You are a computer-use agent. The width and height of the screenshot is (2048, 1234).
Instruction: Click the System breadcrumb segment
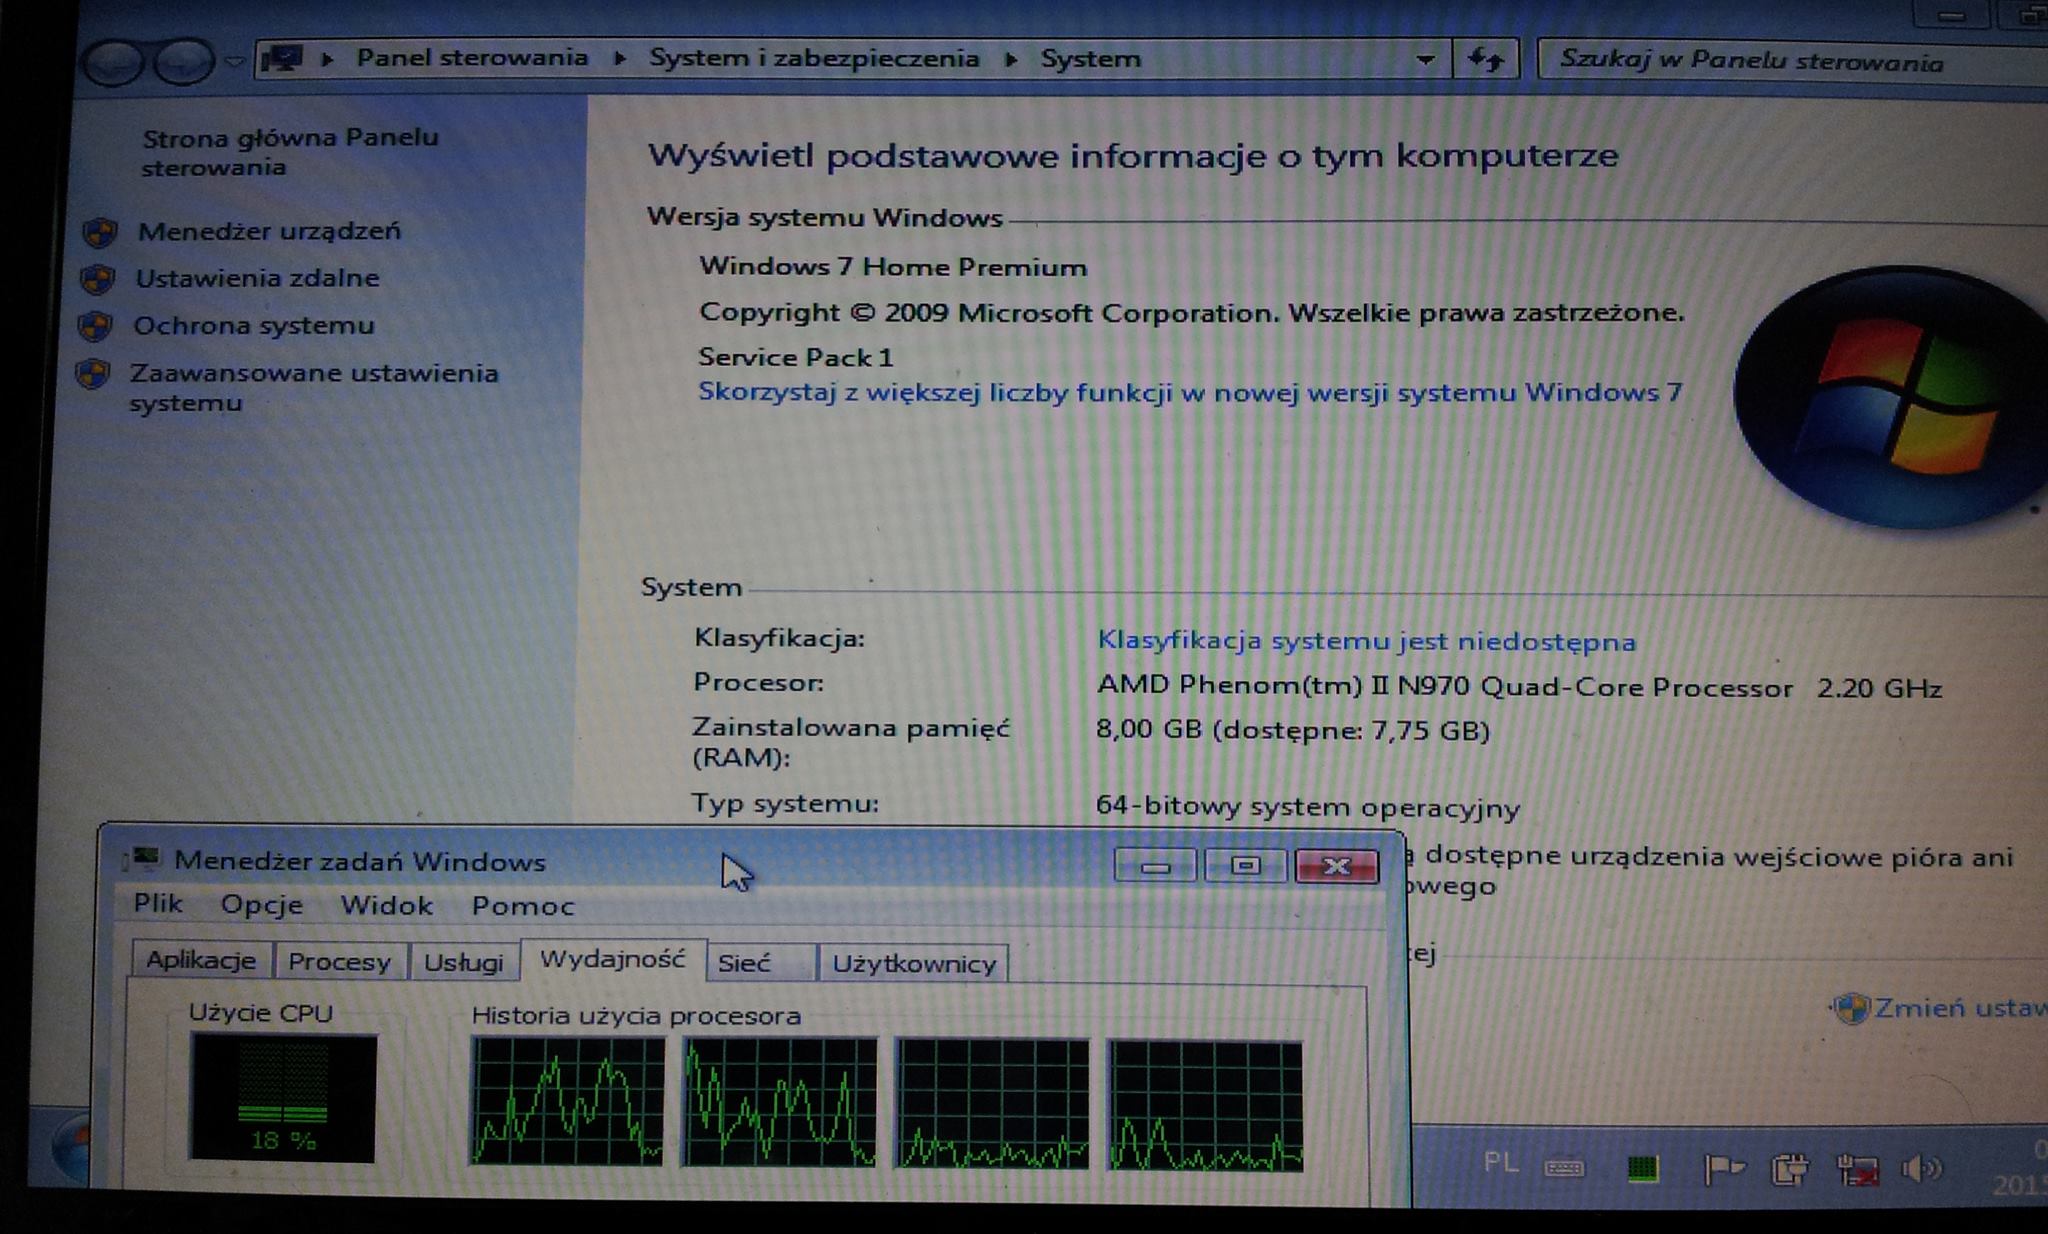click(1090, 59)
